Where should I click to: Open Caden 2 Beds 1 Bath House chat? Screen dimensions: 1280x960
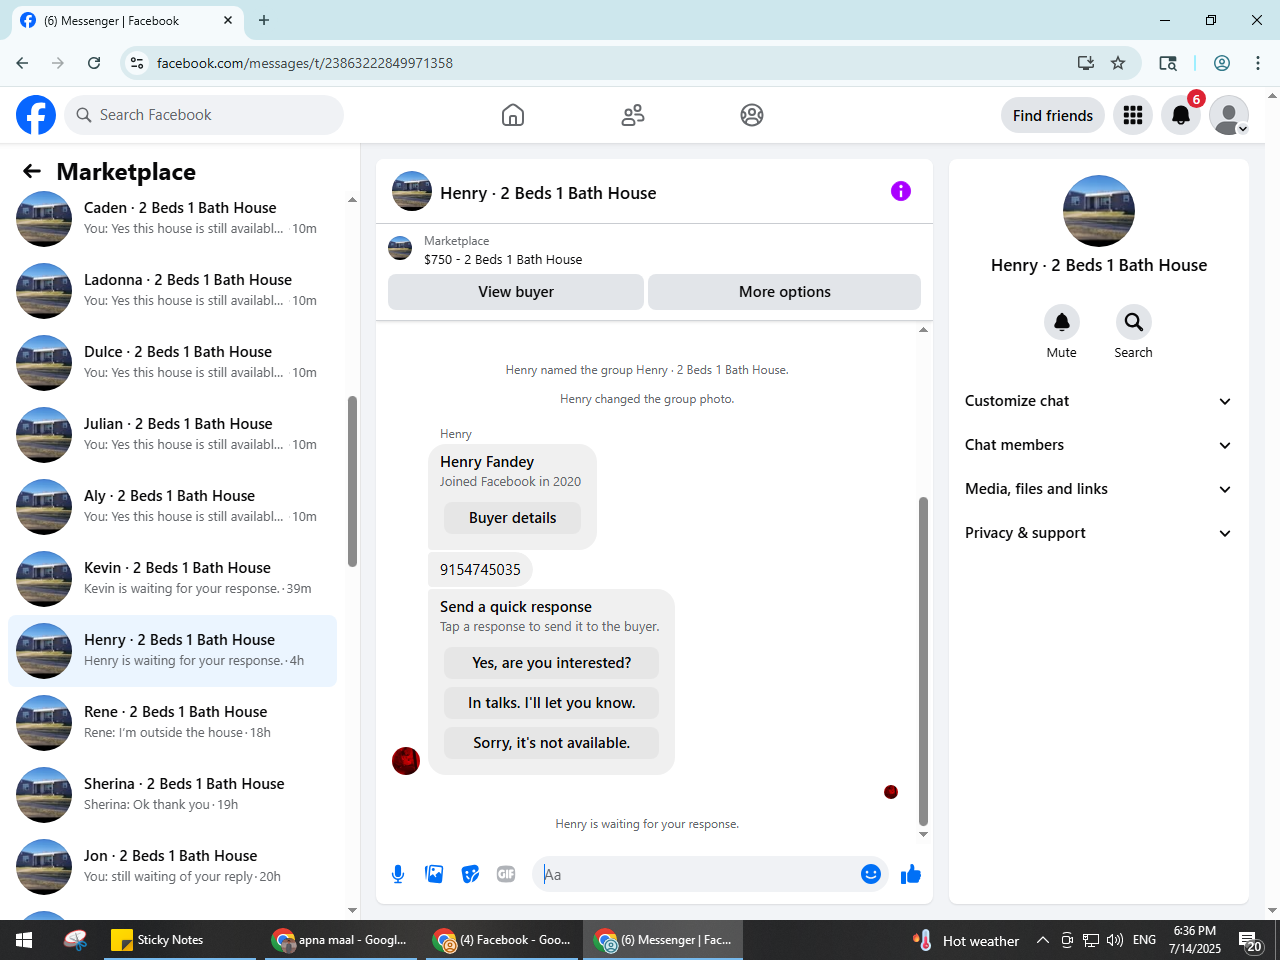coord(172,218)
